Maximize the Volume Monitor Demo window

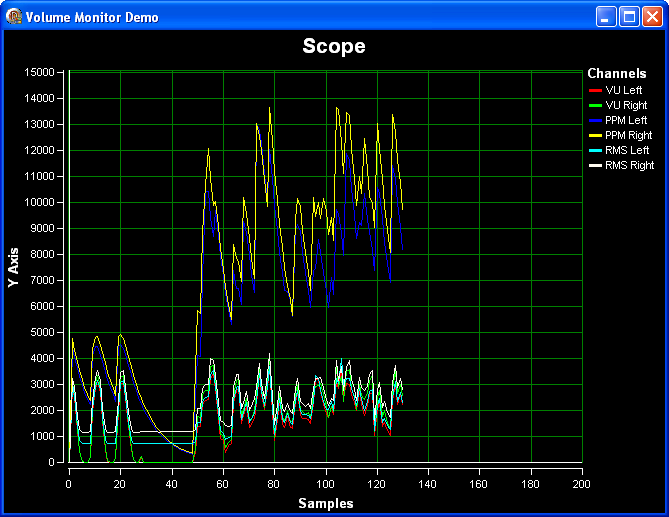point(630,17)
